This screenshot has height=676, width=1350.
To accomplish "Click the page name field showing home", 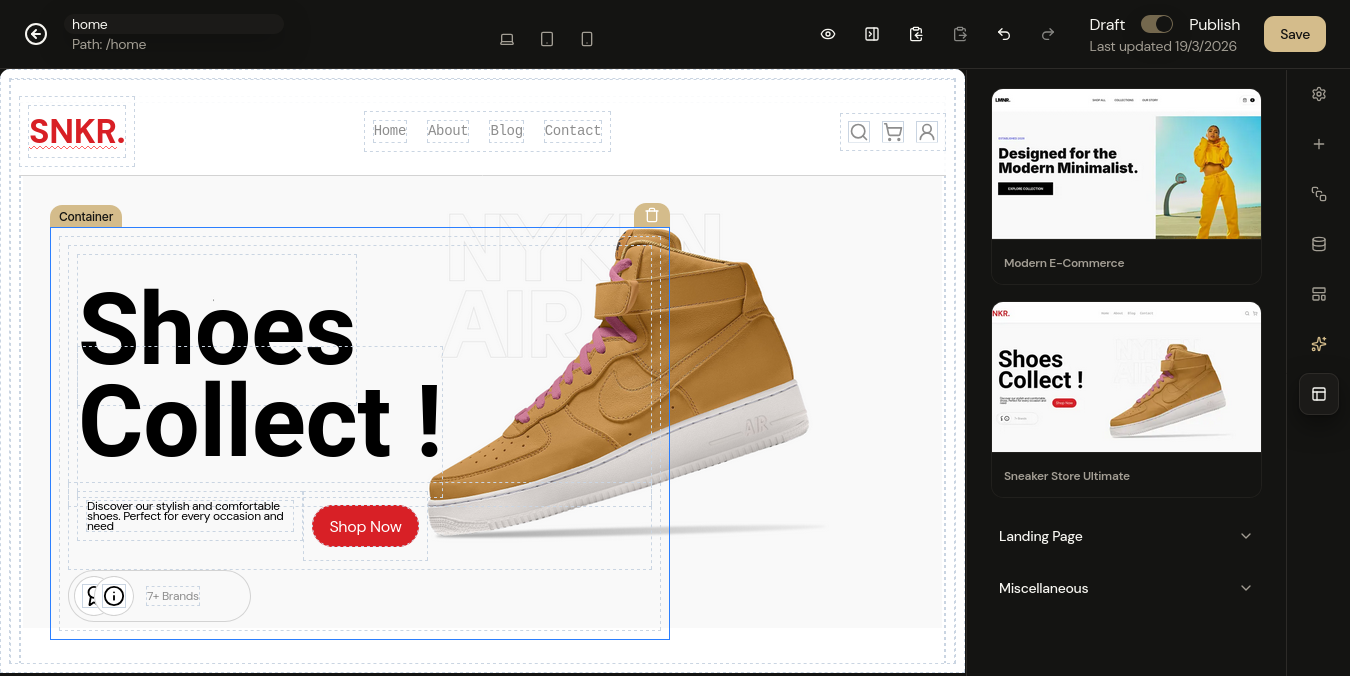I will 174,24.
